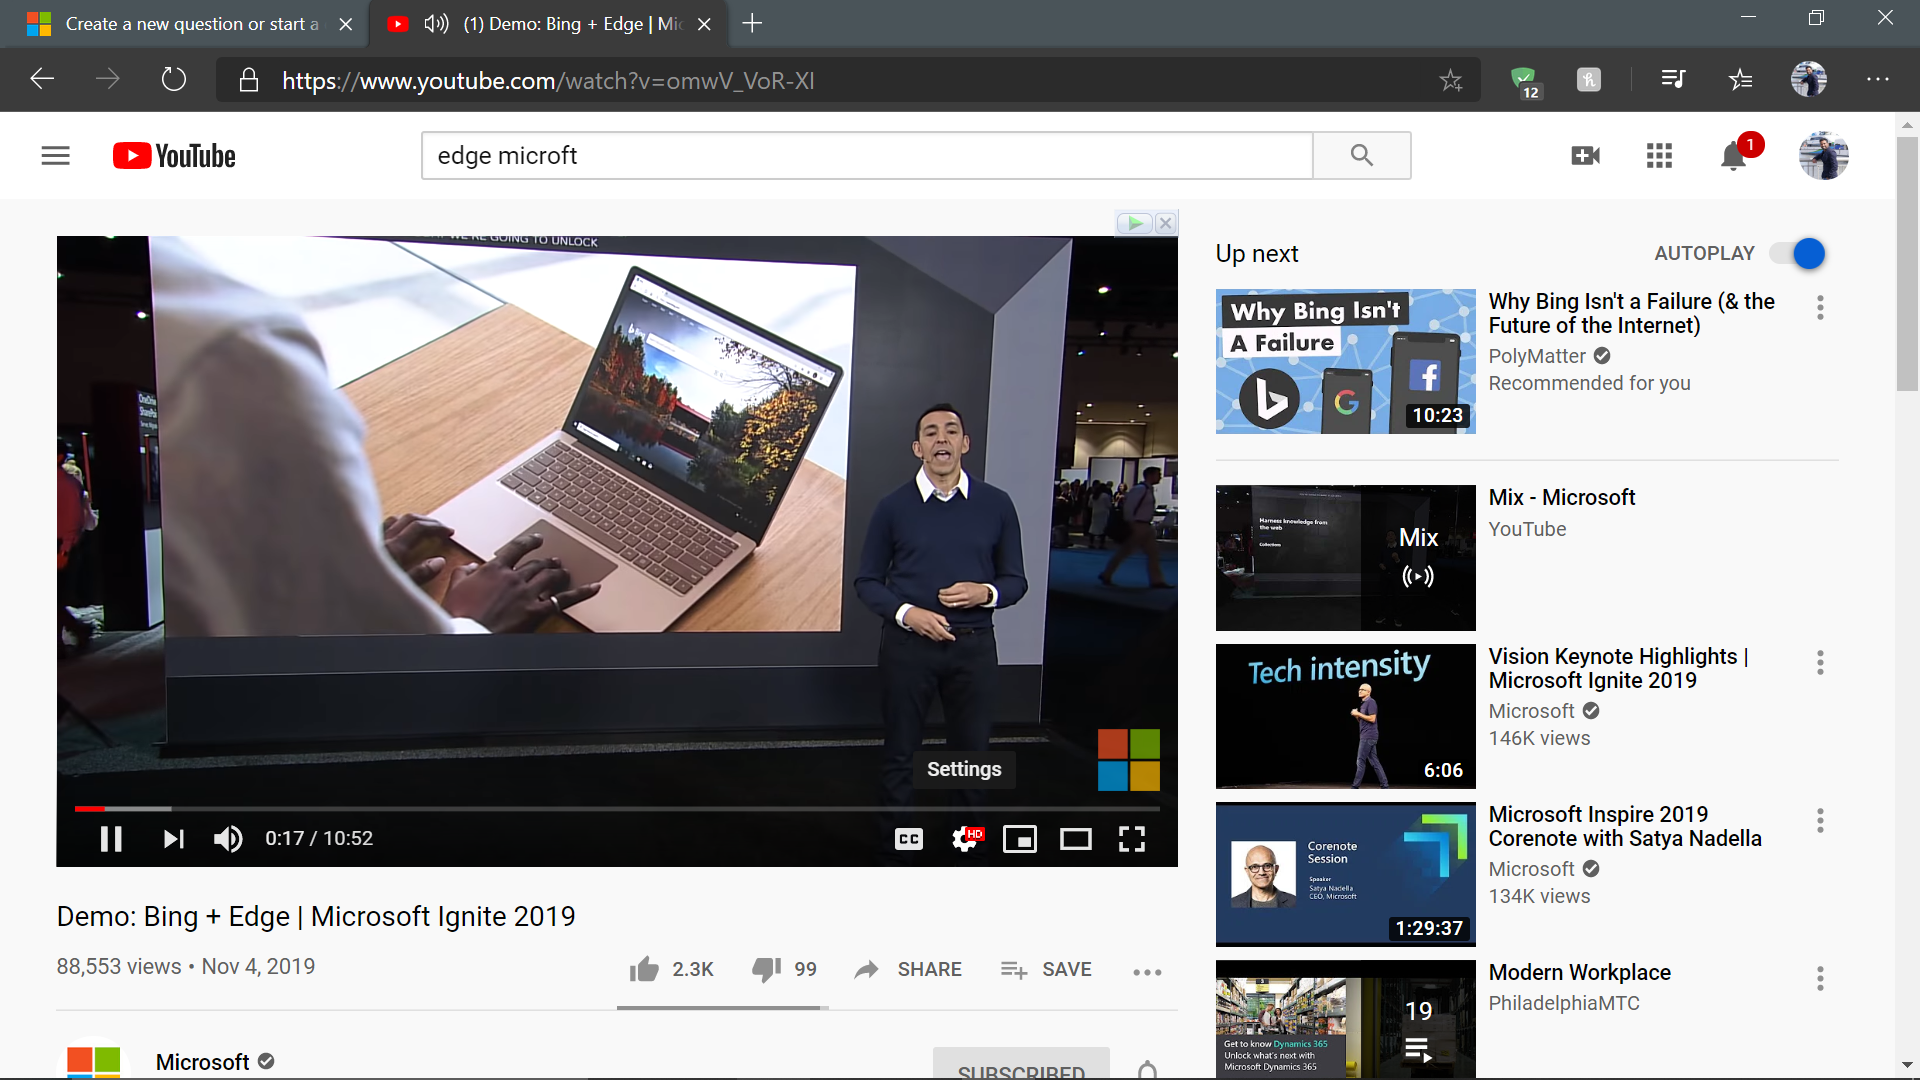This screenshot has height=1080, width=1920.
Task: Click the SHARE button
Action: pyautogui.click(x=908, y=969)
